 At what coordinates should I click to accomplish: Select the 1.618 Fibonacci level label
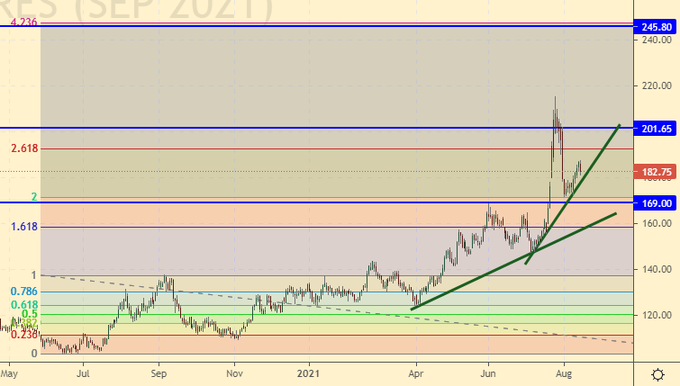click(x=24, y=226)
